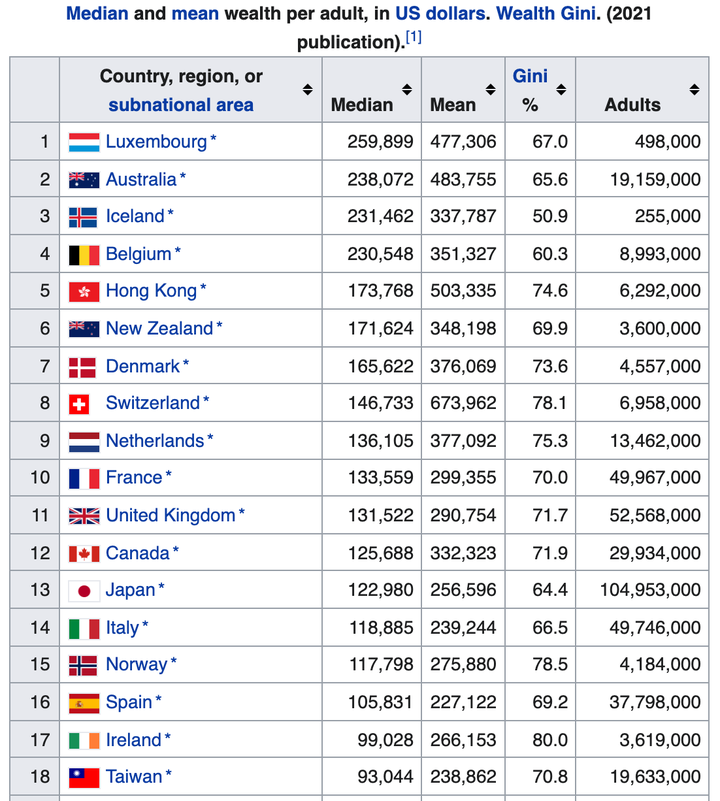
Task: Open the Netherlands article link
Action: 155,441
